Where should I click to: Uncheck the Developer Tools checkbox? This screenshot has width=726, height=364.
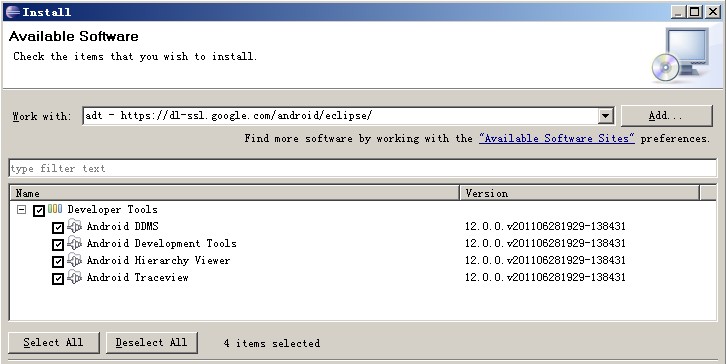[39, 211]
